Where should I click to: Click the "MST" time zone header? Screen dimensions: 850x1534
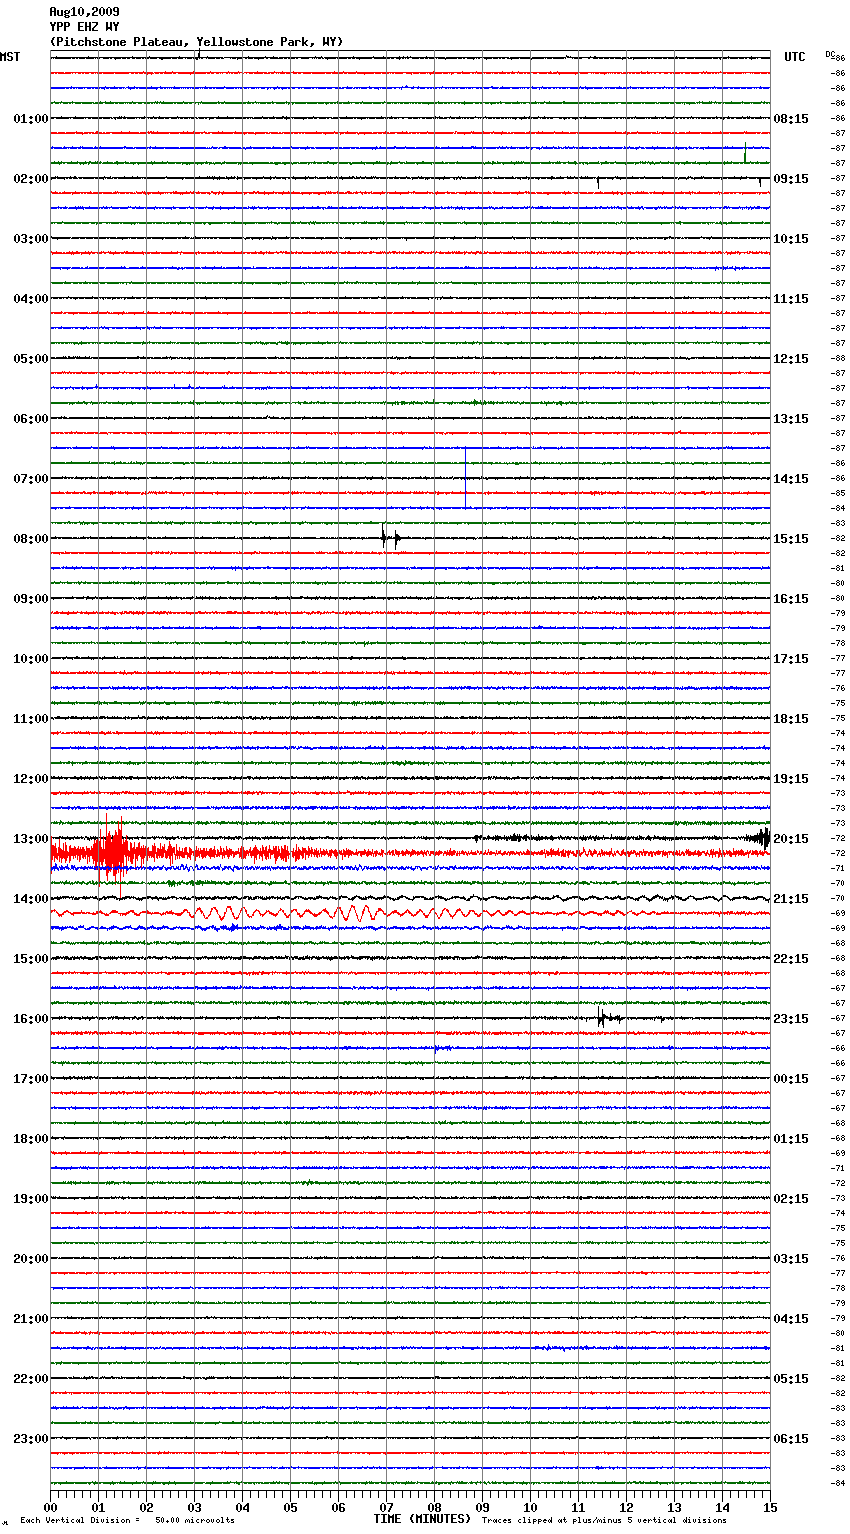tap(10, 57)
